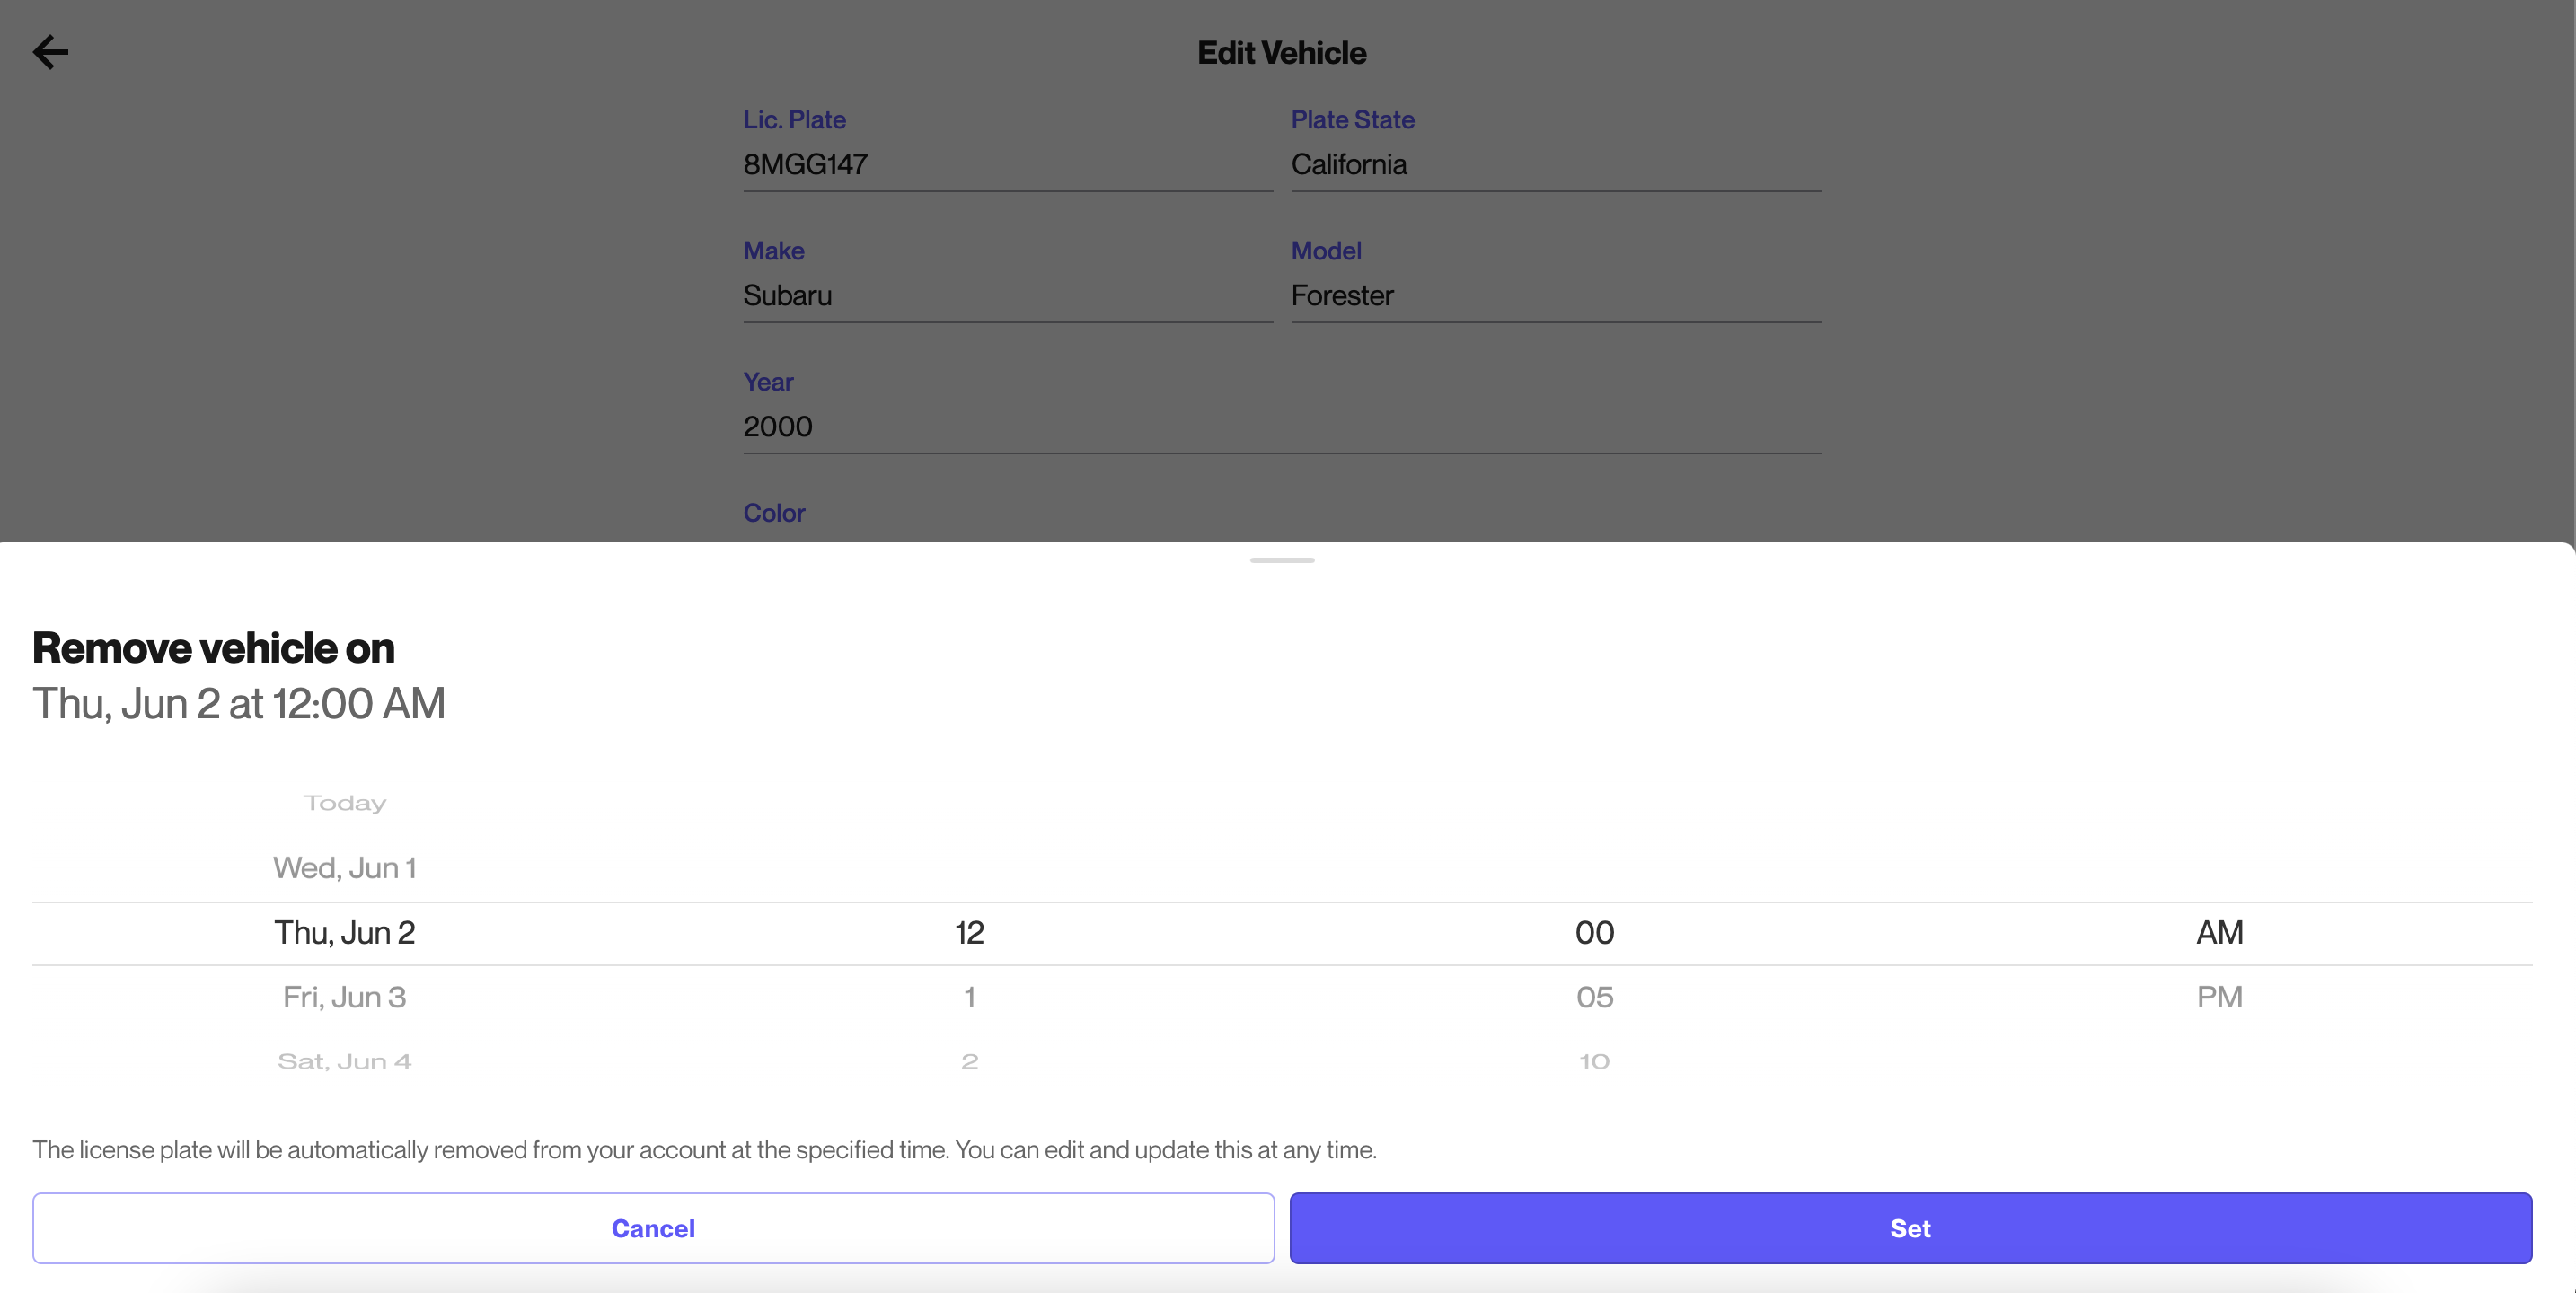This screenshot has height=1293, width=2576.
Task: Select hour 12 in the picker
Action: [969, 933]
